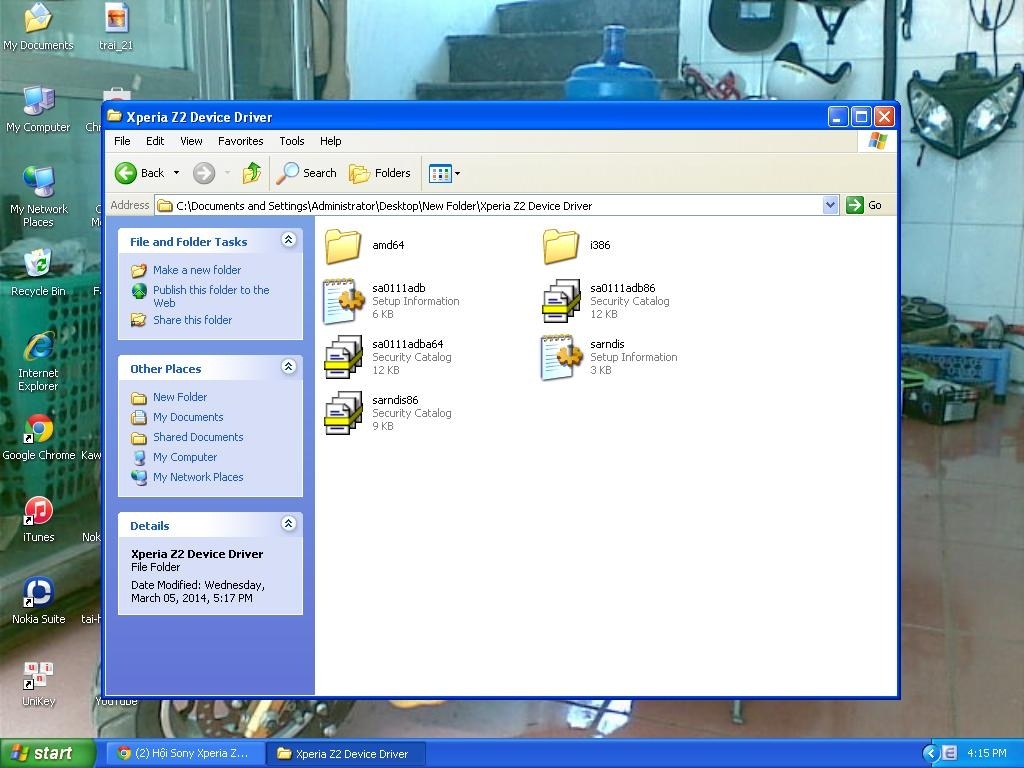Toggle the Folders pane button

pos(379,173)
